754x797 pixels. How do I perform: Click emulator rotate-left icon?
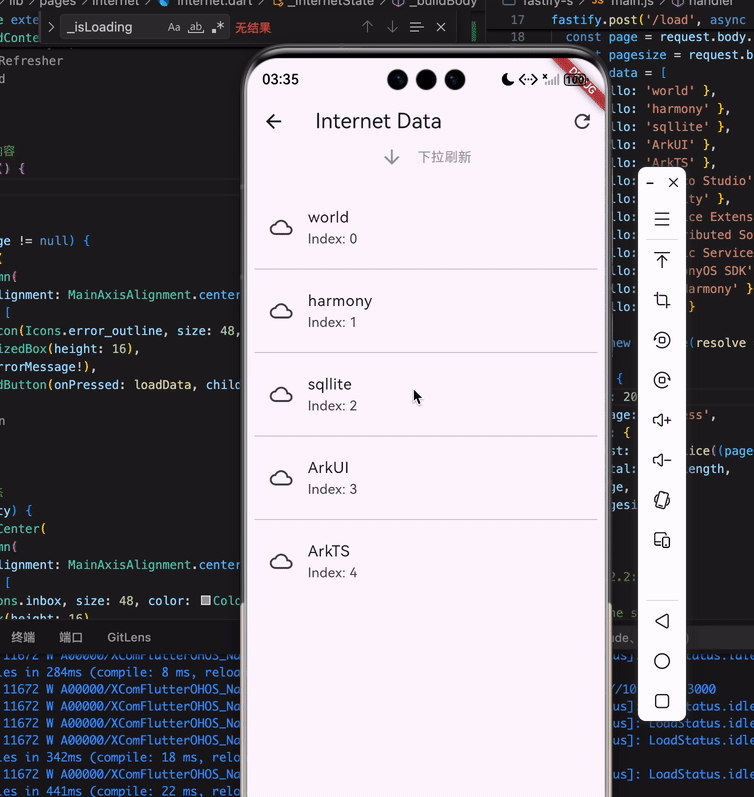[662, 340]
